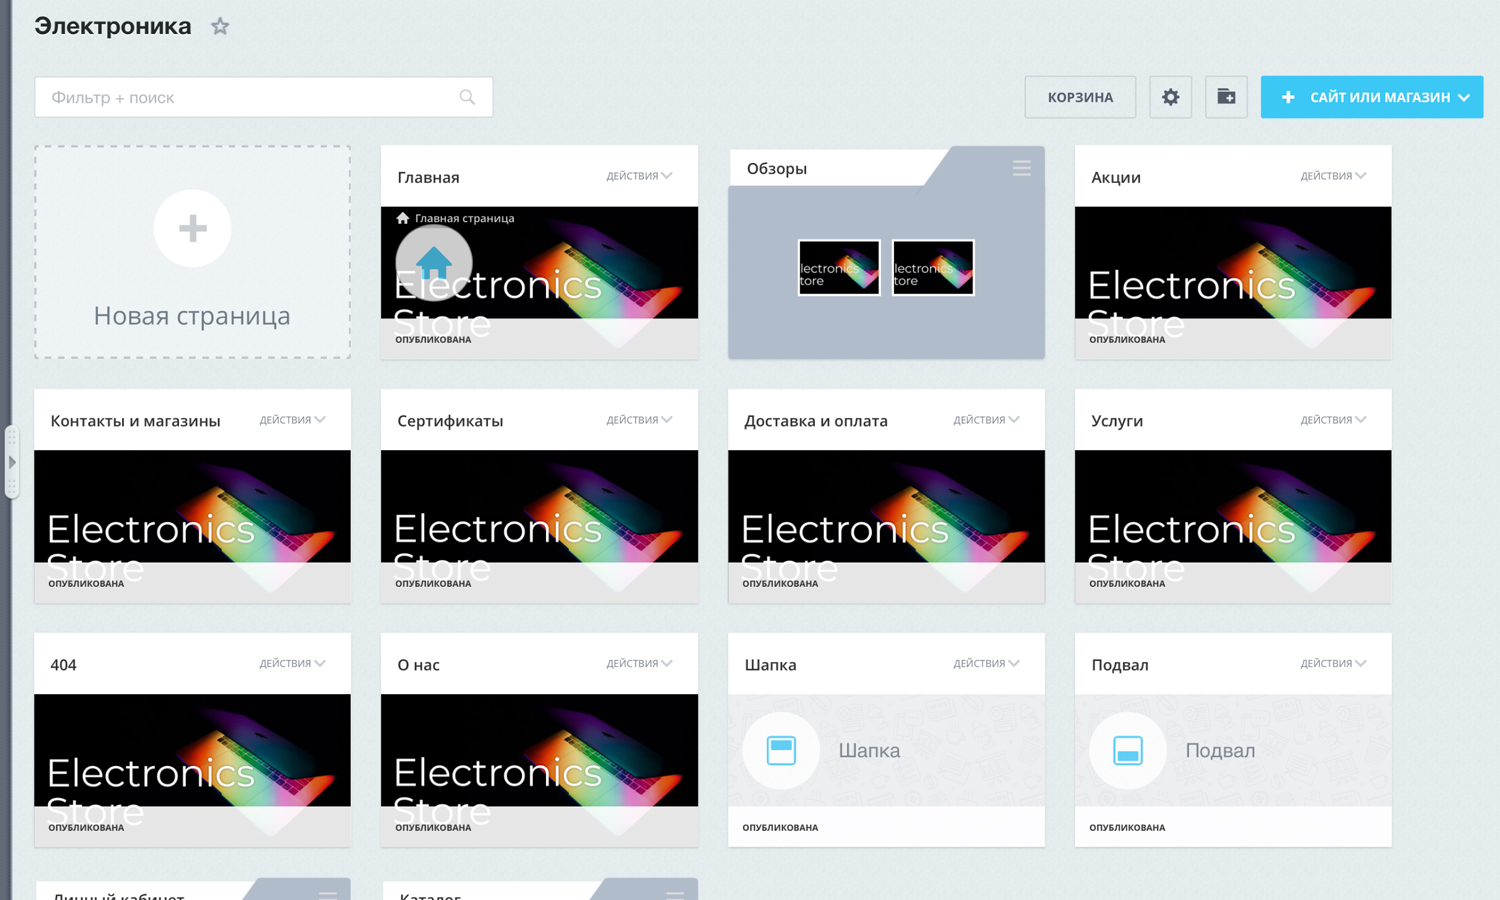Open the Обзоры folder hamburger menu
Image resolution: width=1500 pixels, height=900 pixels.
1021,168
